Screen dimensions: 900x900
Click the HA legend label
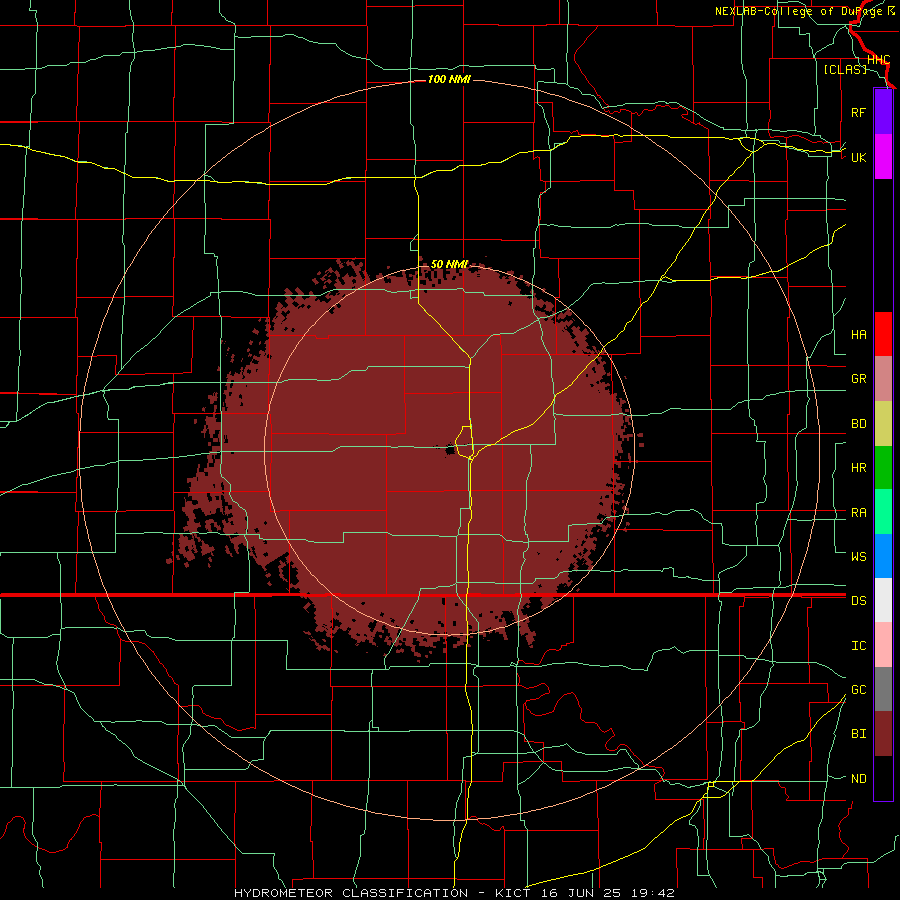[859, 335]
